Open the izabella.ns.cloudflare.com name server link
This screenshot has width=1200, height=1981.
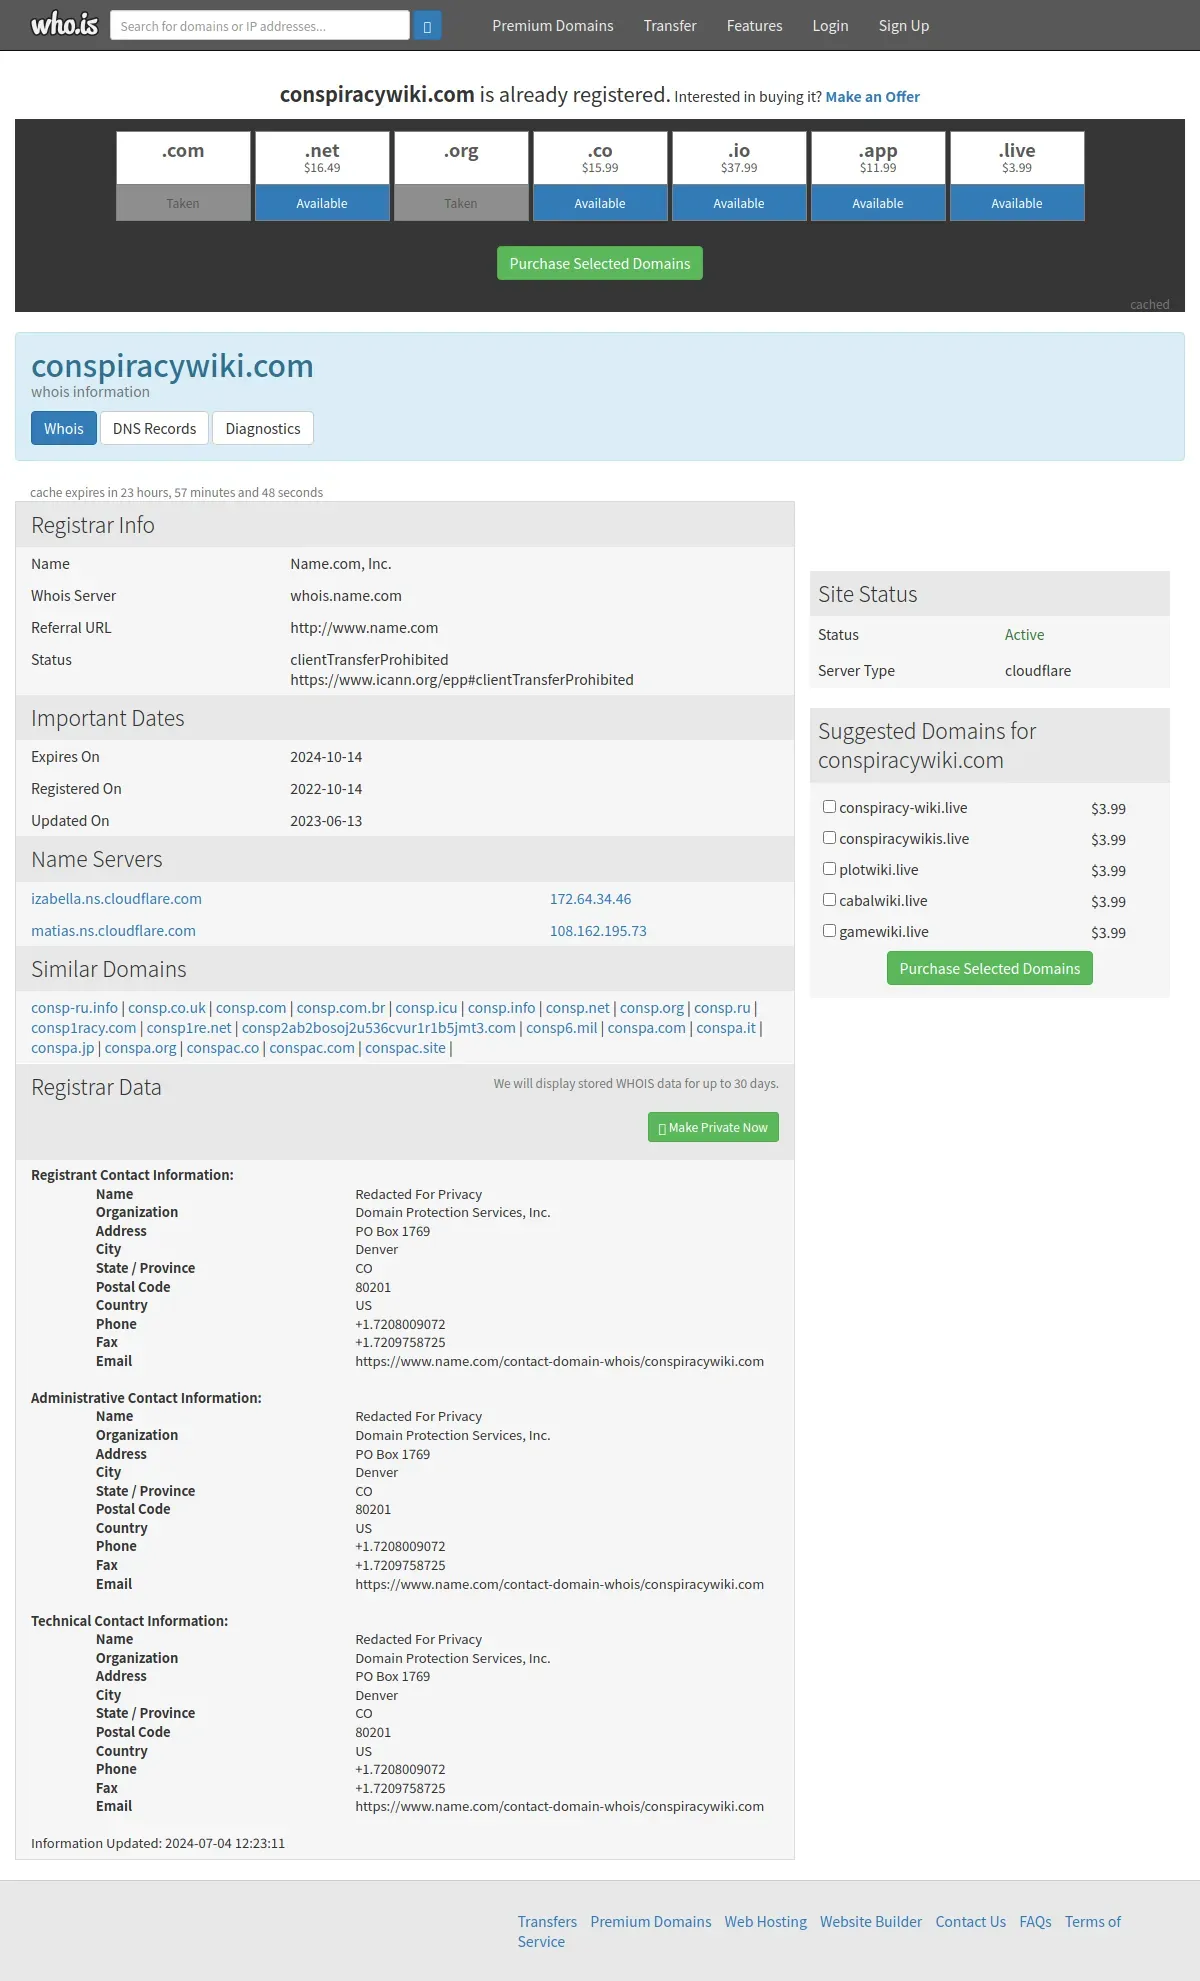[116, 899]
